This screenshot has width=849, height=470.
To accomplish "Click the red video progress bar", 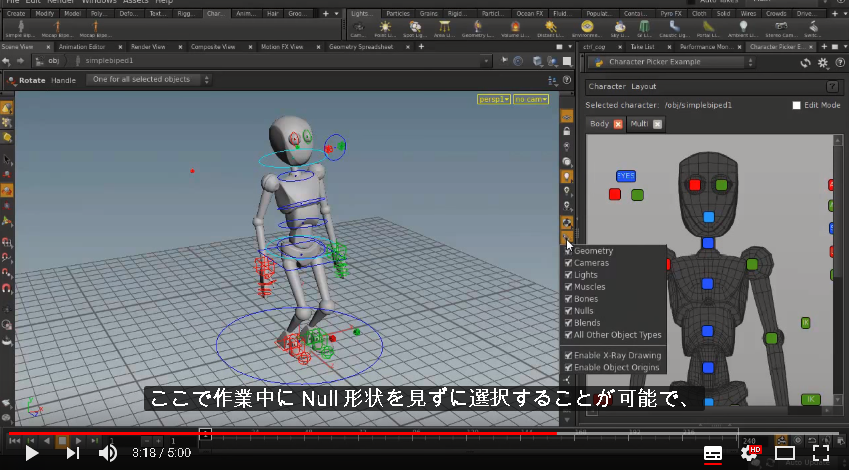I will pyautogui.click(x=282, y=433).
